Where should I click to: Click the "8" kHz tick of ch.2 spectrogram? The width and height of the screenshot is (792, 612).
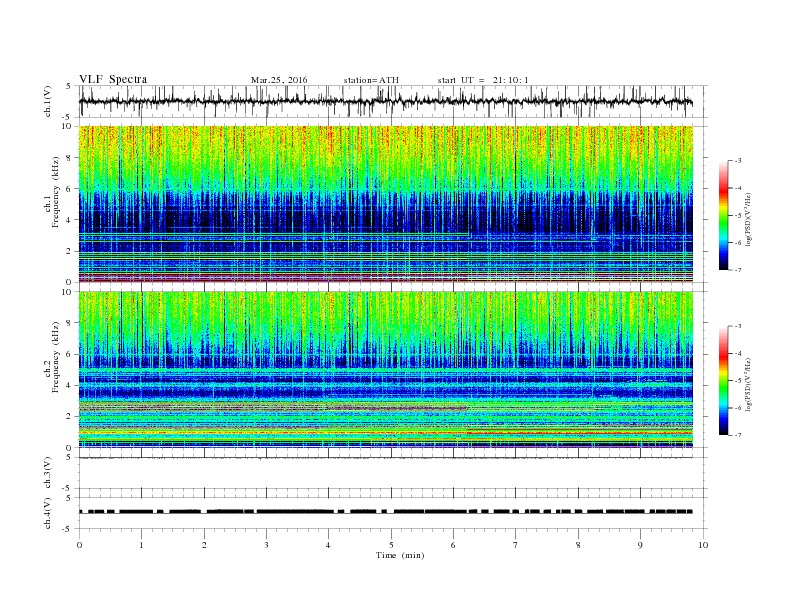(x=70, y=323)
